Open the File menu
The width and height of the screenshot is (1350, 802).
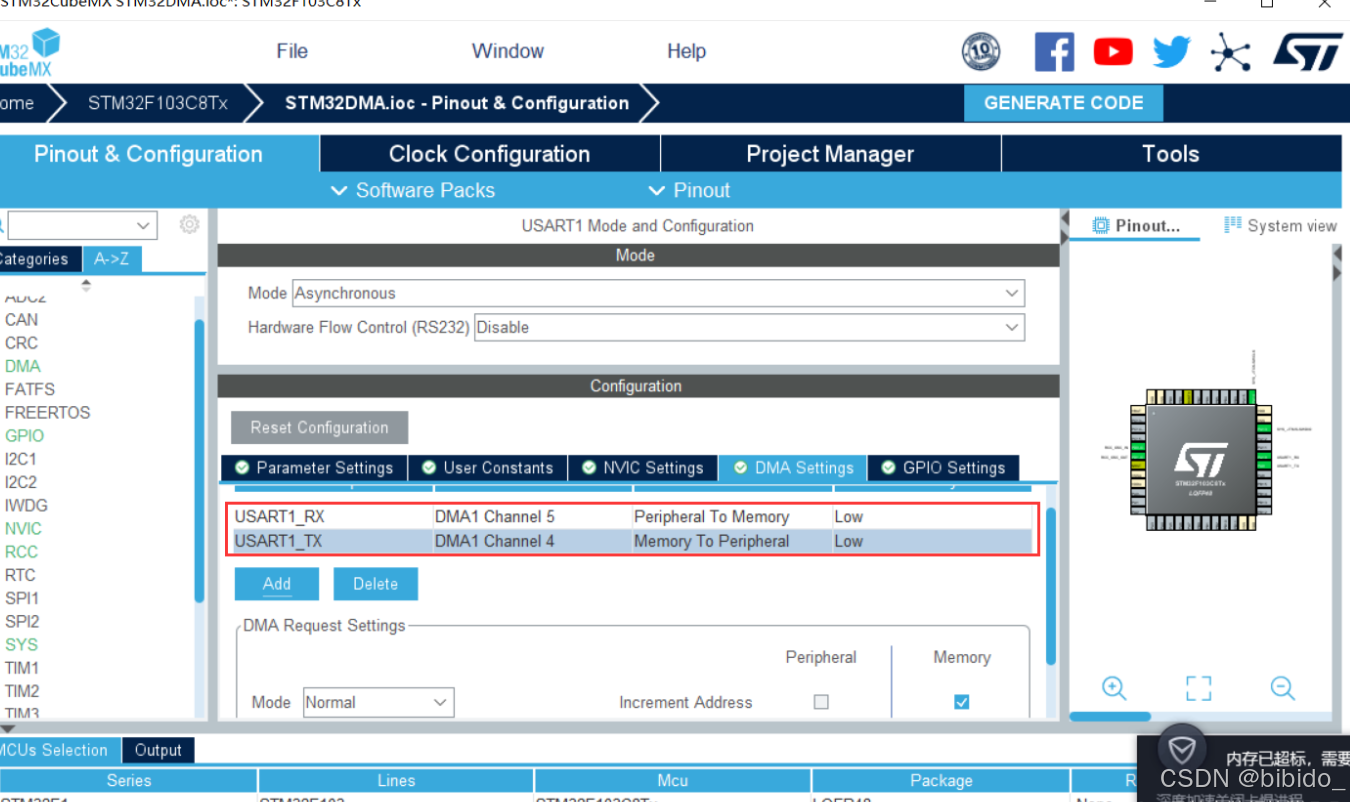[x=292, y=51]
